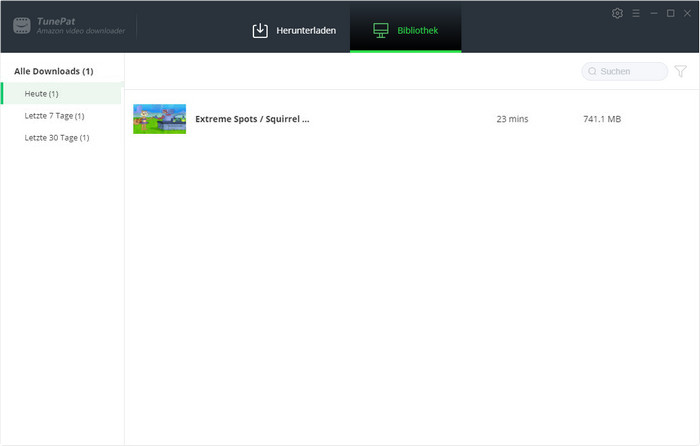
Task: Select Alle Downloads (1) category
Action: tap(54, 71)
